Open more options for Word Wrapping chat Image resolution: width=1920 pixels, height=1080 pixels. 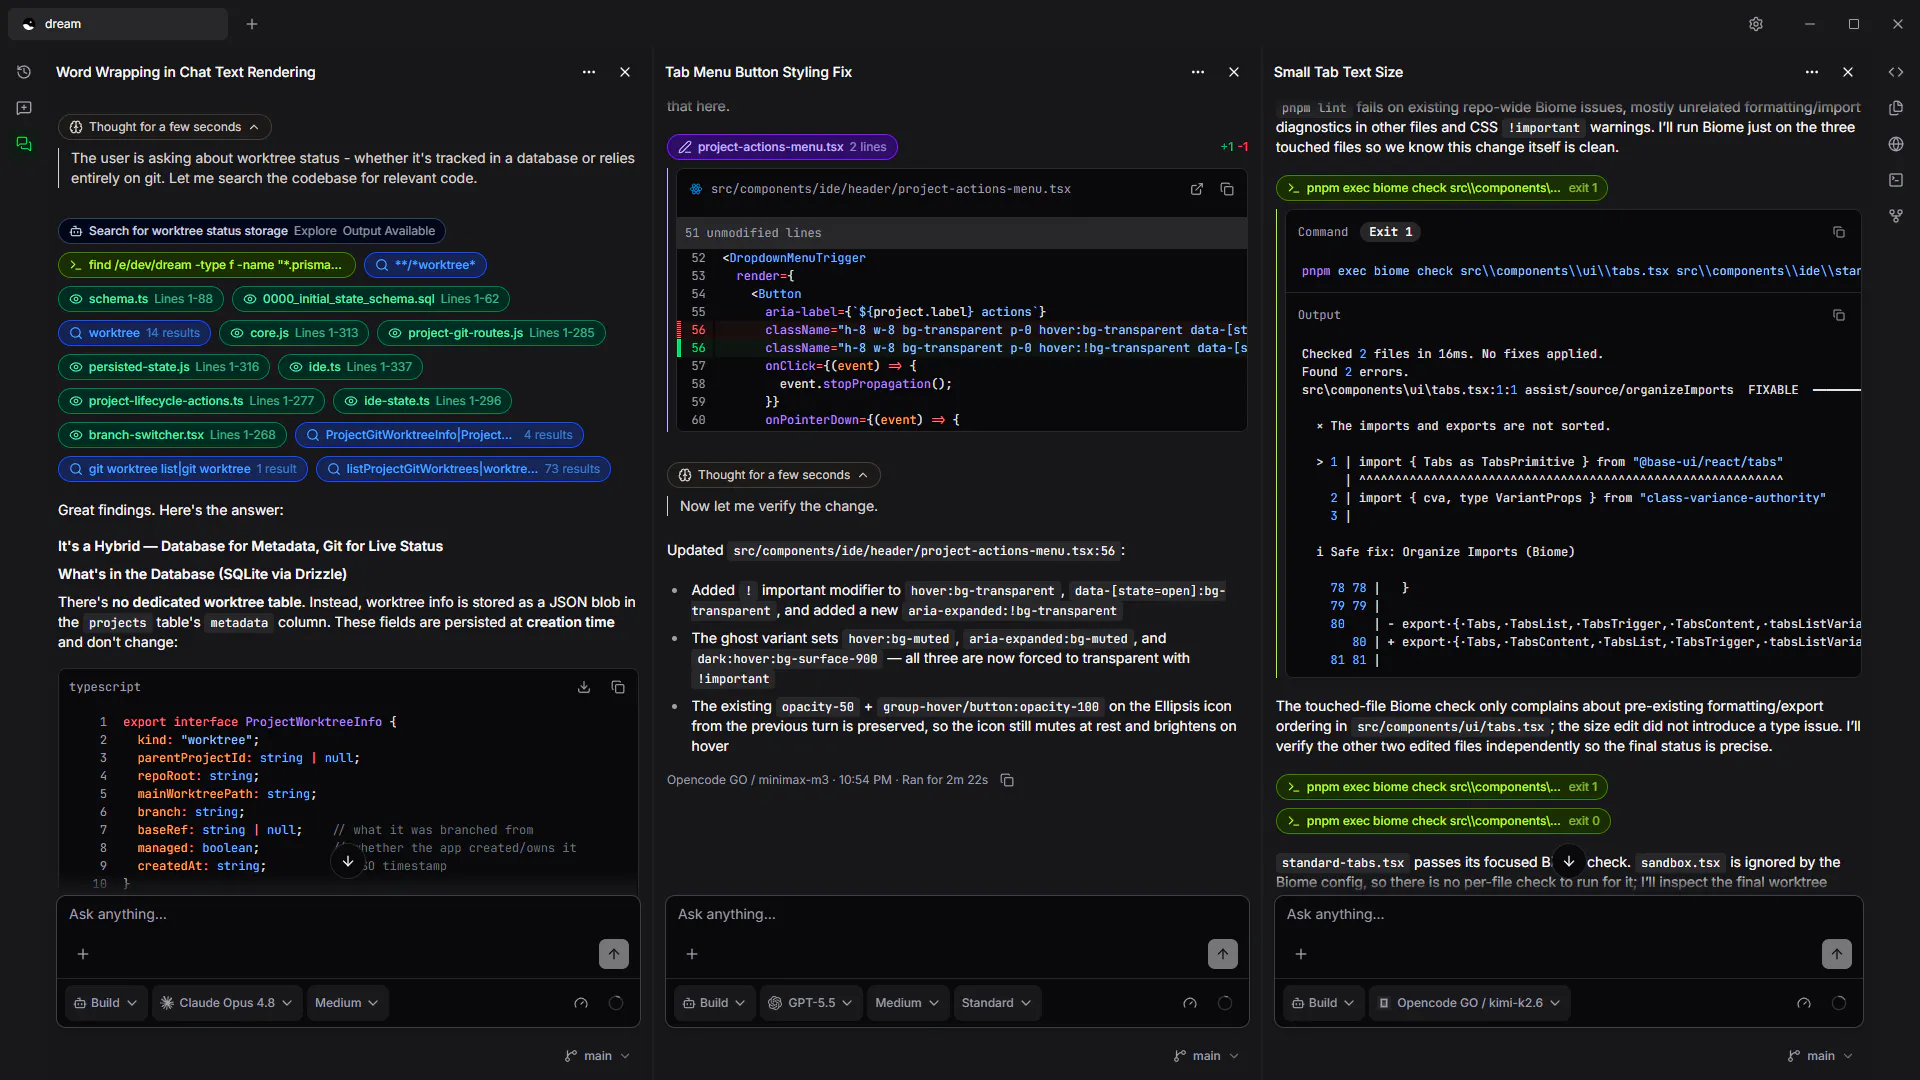589,72
